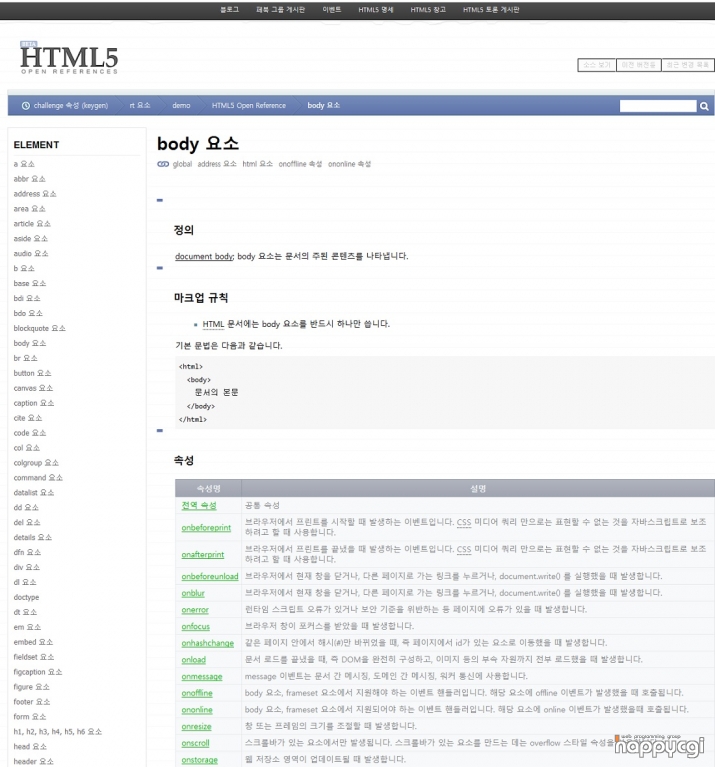Select datalist 요소 in the sidebar
715x767 pixels.
34,493
